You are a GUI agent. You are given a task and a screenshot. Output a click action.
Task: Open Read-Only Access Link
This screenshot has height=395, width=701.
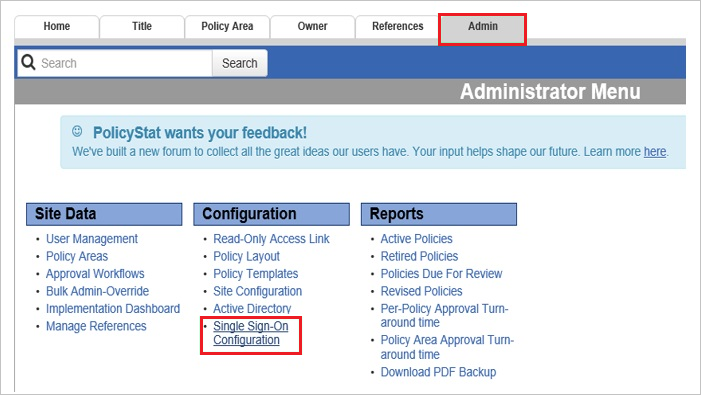(x=271, y=239)
